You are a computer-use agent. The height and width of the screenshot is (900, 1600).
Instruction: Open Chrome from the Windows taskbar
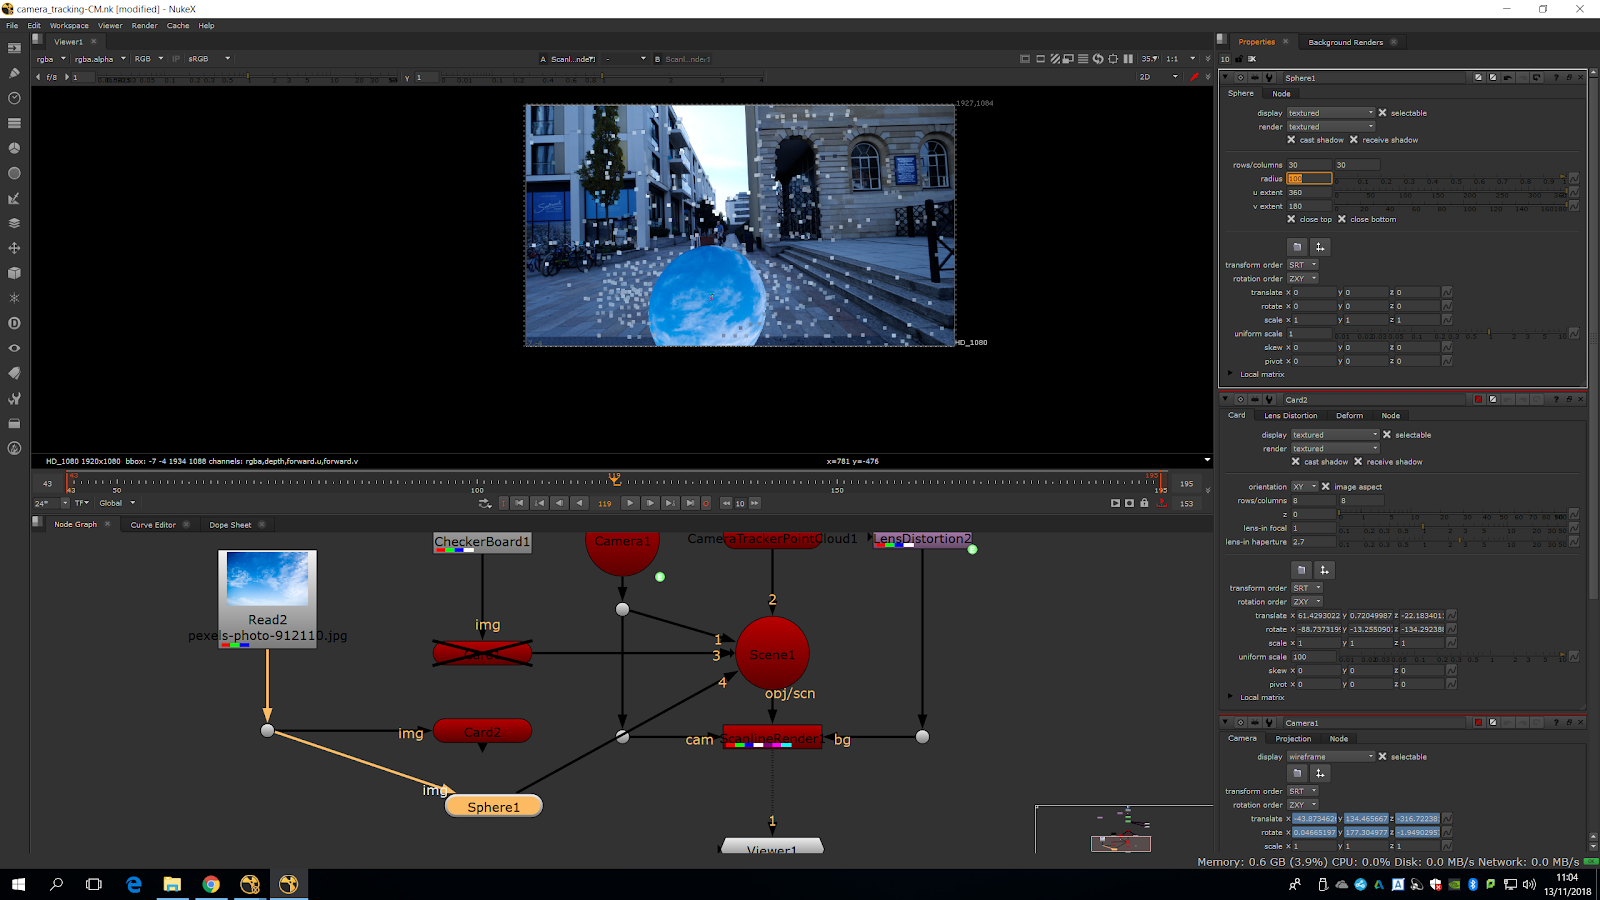tap(211, 884)
